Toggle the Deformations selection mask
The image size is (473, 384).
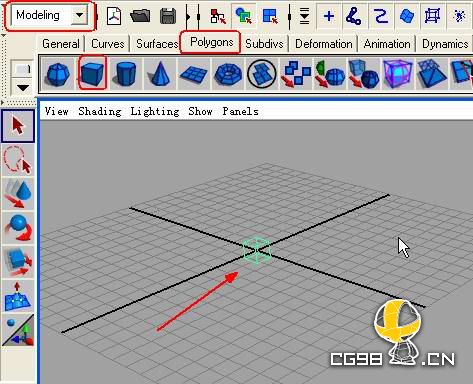(x=432, y=16)
